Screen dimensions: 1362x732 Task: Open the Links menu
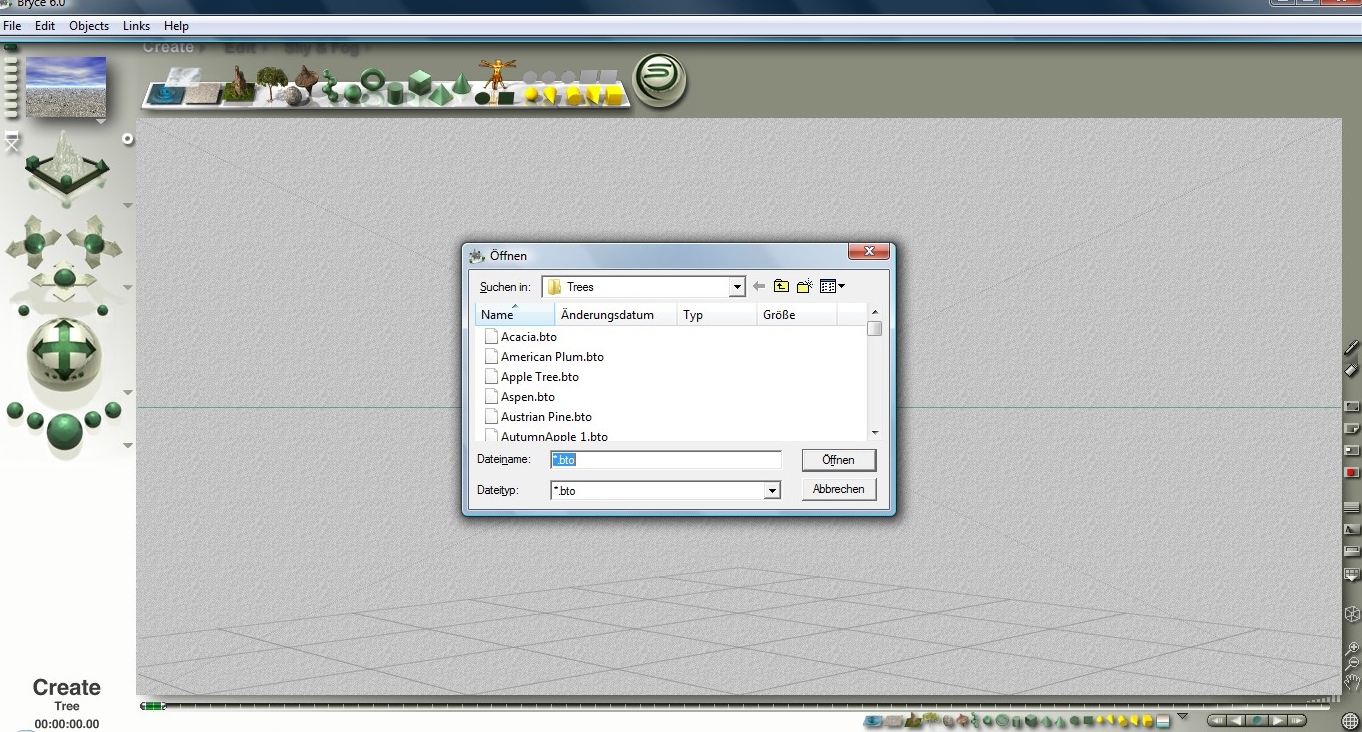[x=136, y=26]
